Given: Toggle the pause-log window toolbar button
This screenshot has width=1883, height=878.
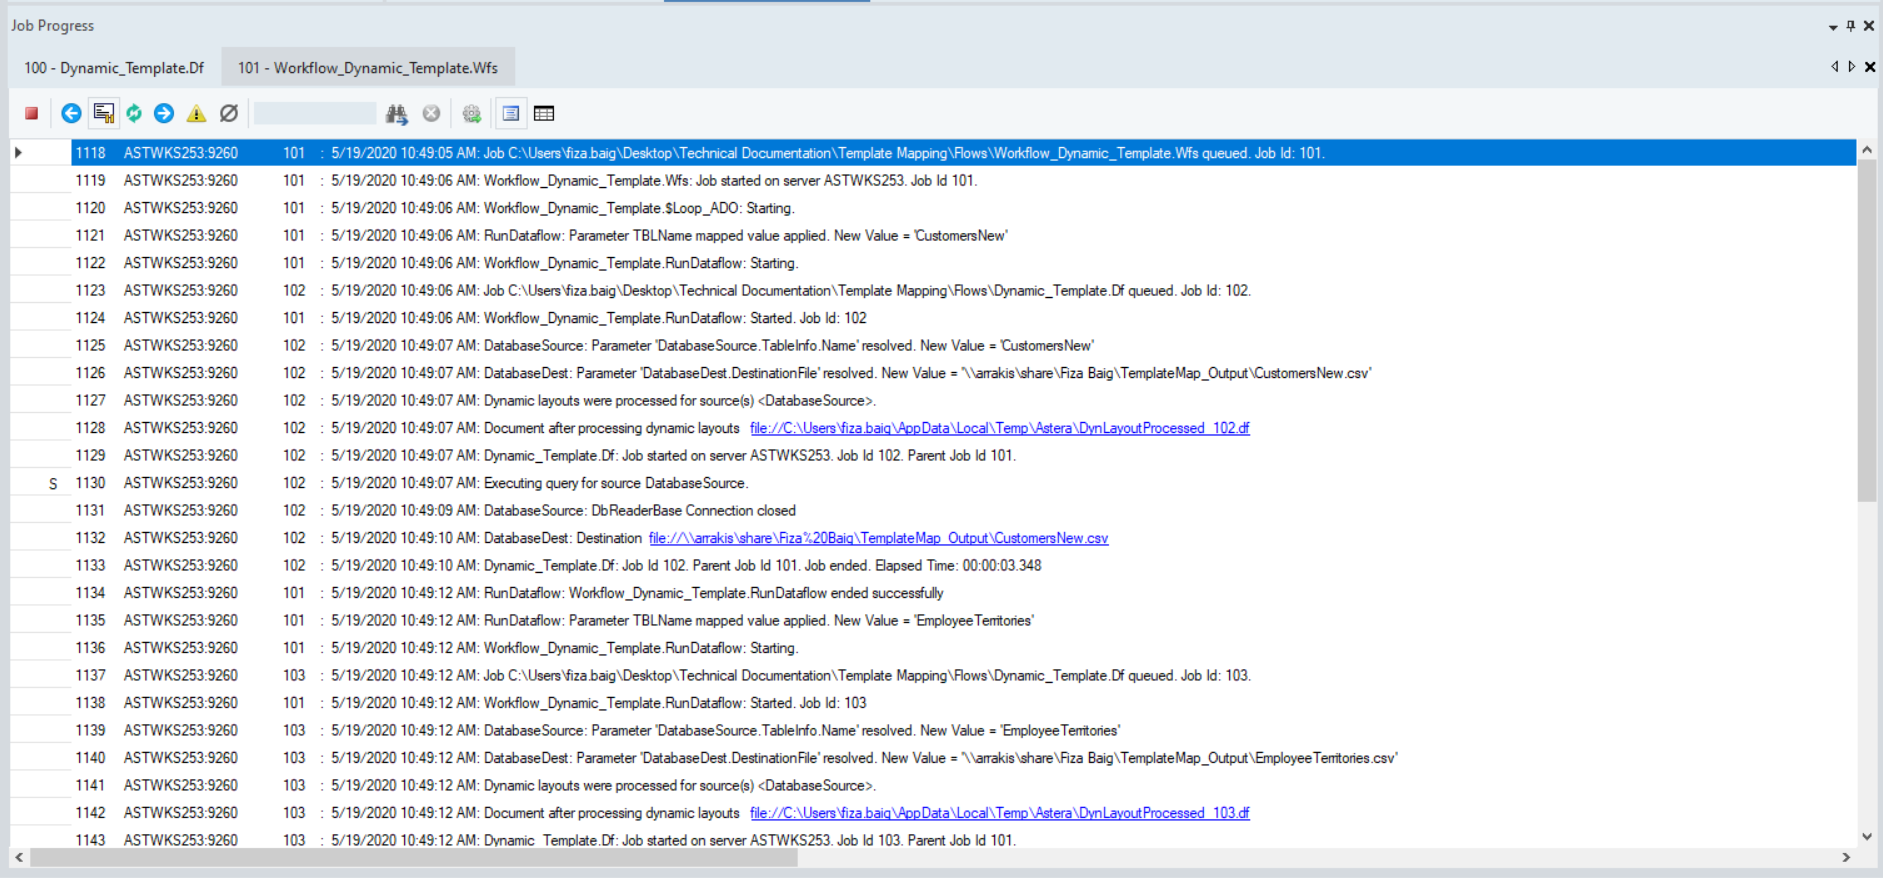Looking at the screenshot, I should 103,114.
